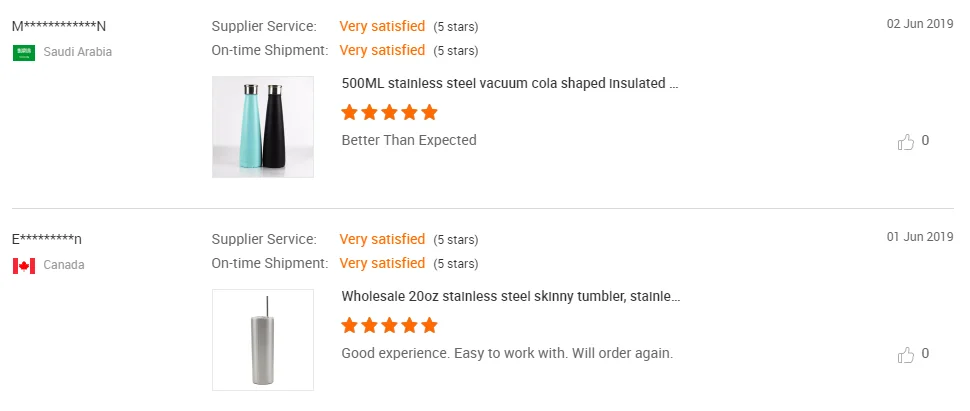Image resolution: width=970 pixels, height=411 pixels.
Task: Click the fifth star of cola bottle rating
Action: [x=429, y=112]
